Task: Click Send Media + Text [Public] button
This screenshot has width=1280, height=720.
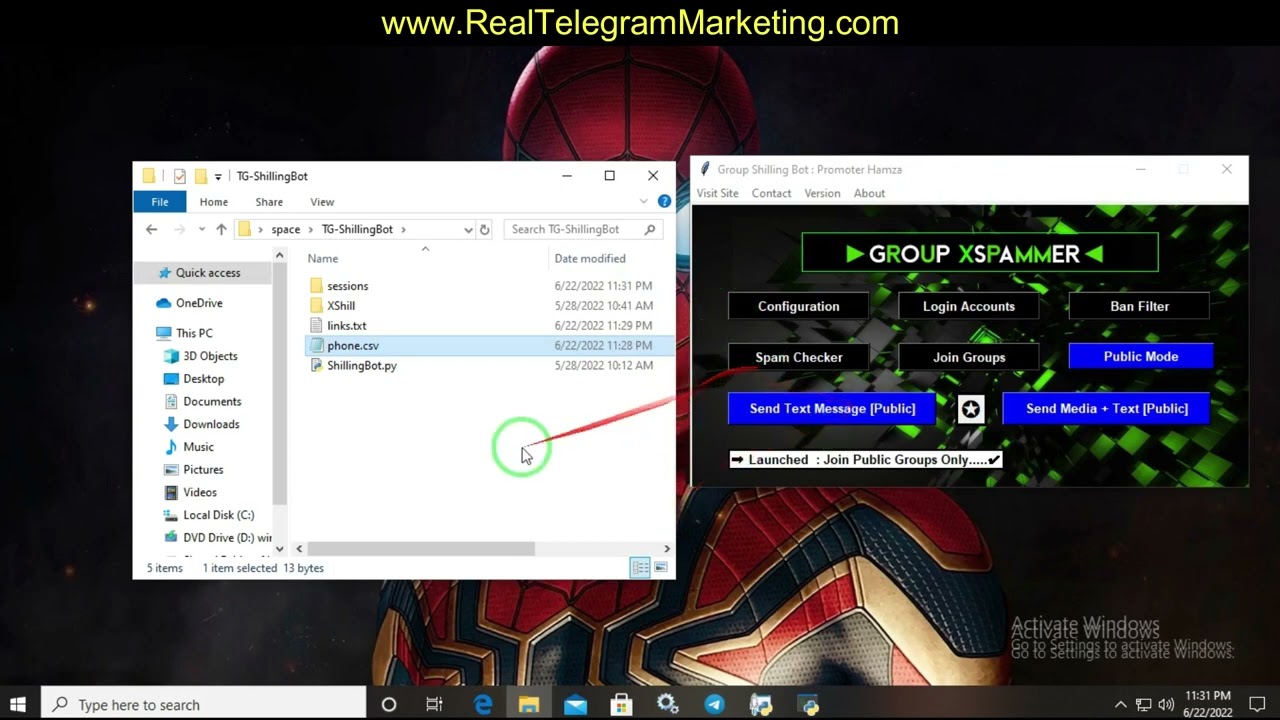Action: pos(1106,409)
